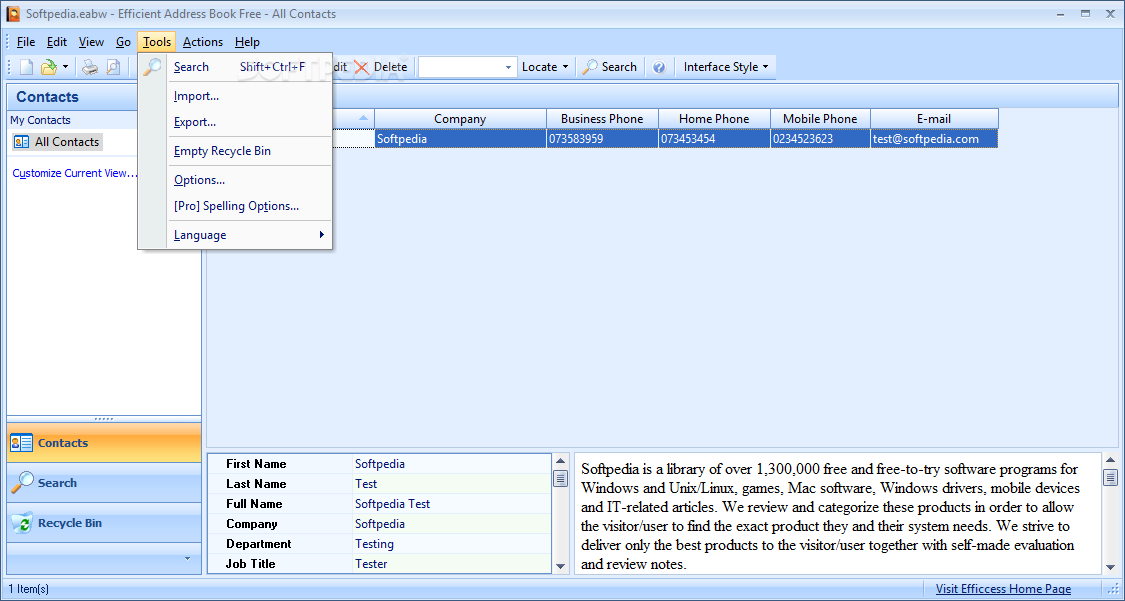Open the Help menu
1125x601 pixels.
click(247, 42)
